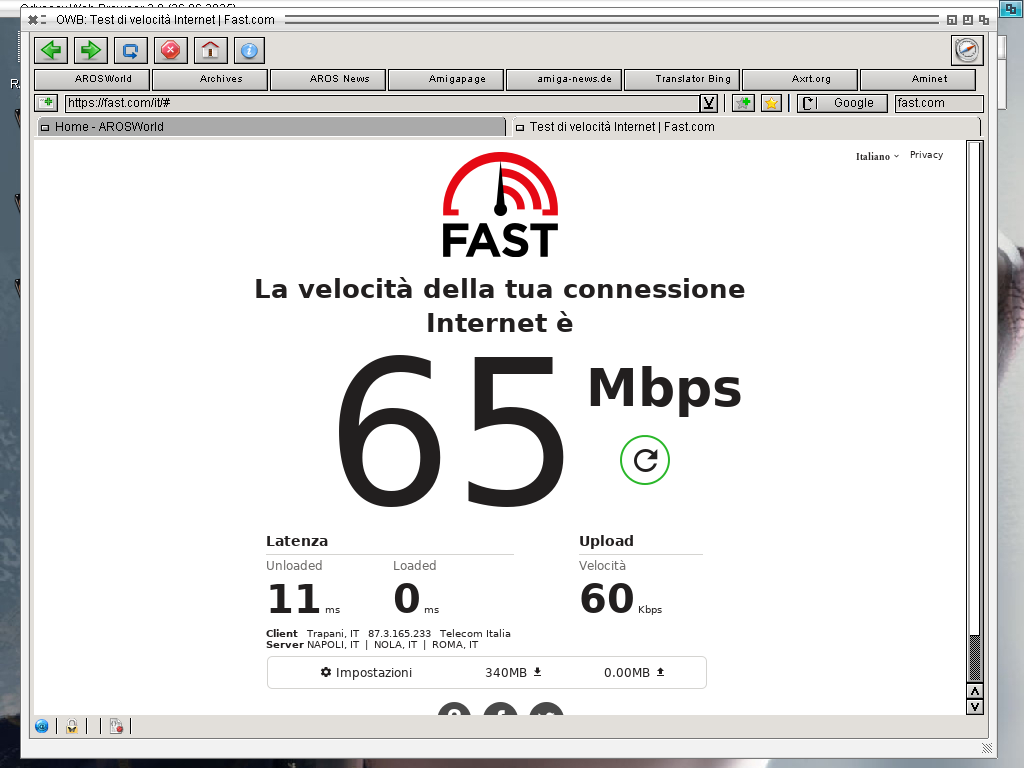1024x768 pixels.
Task: Click the client IP 87.3.165.233
Action: tap(399, 633)
